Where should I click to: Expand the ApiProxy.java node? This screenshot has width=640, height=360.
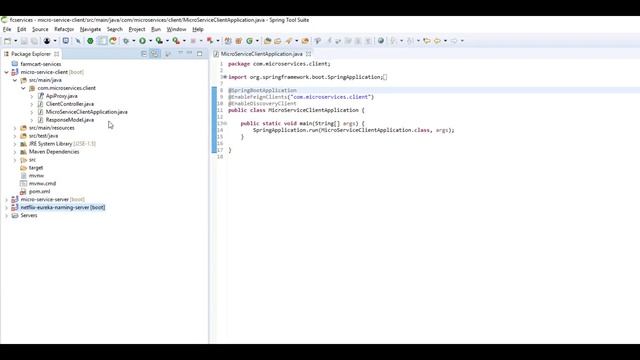(32, 96)
